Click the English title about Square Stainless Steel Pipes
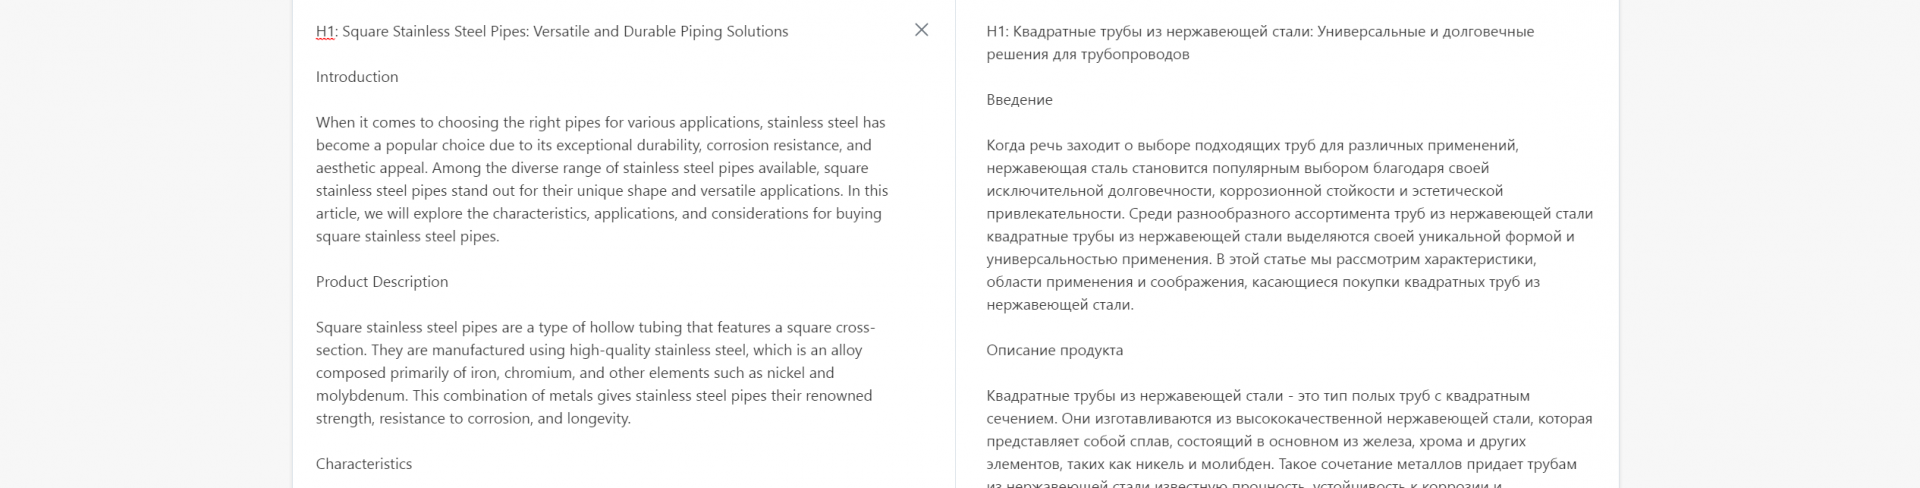 (x=551, y=31)
